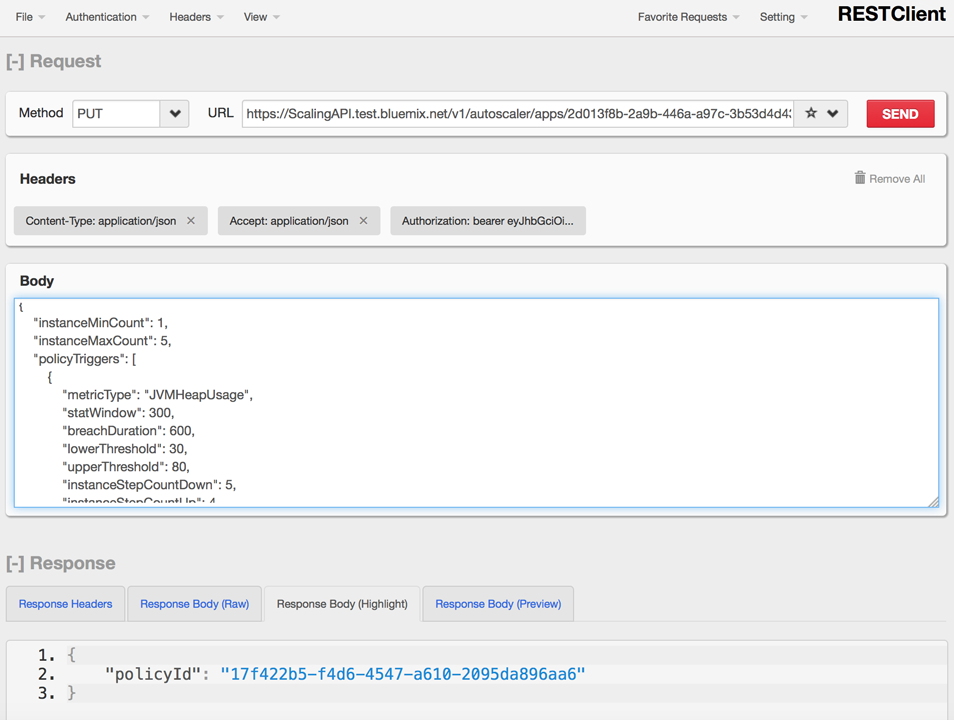
Task: Expand the URL history chevron
Action: click(x=832, y=114)
